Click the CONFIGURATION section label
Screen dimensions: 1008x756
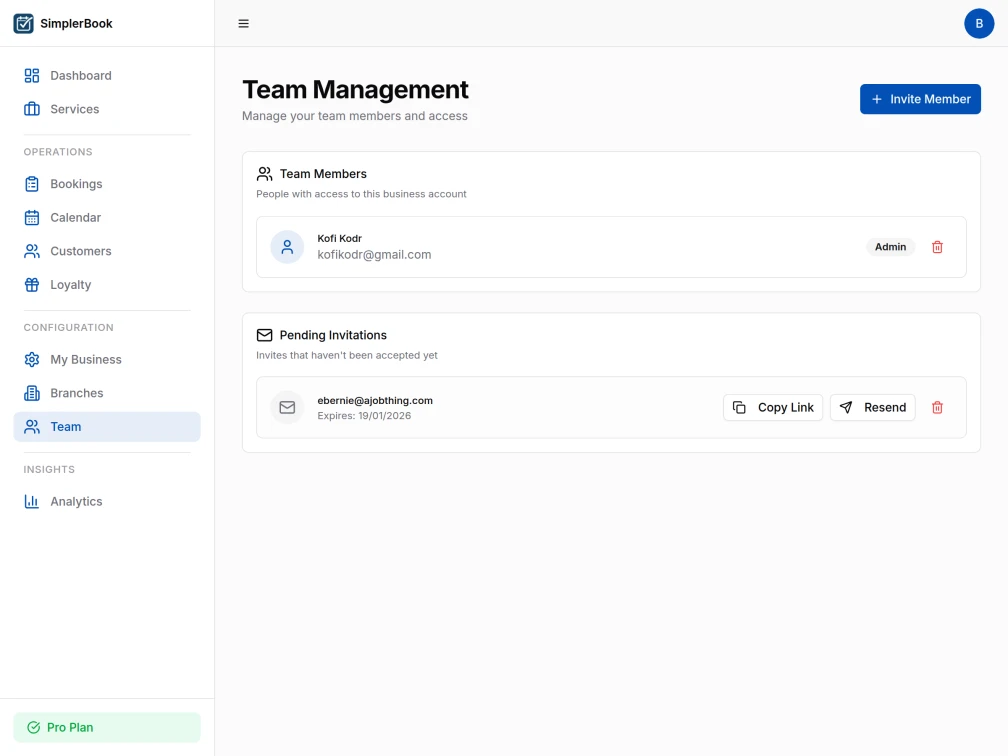pos(69,328)
